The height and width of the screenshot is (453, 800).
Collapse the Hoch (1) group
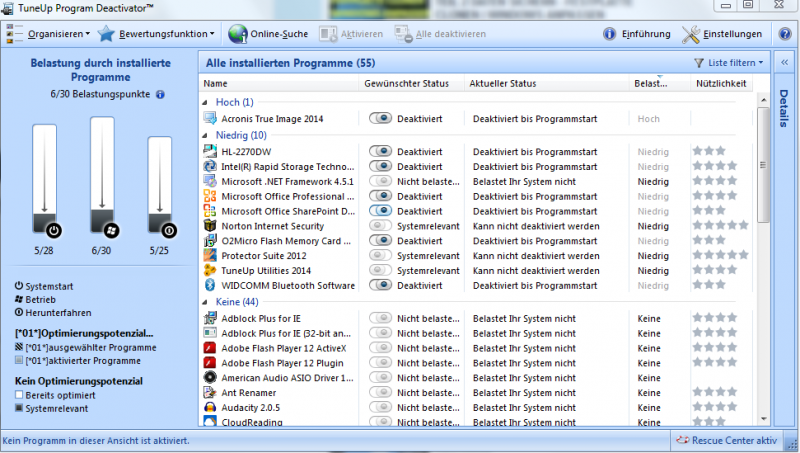coord(205,103)
